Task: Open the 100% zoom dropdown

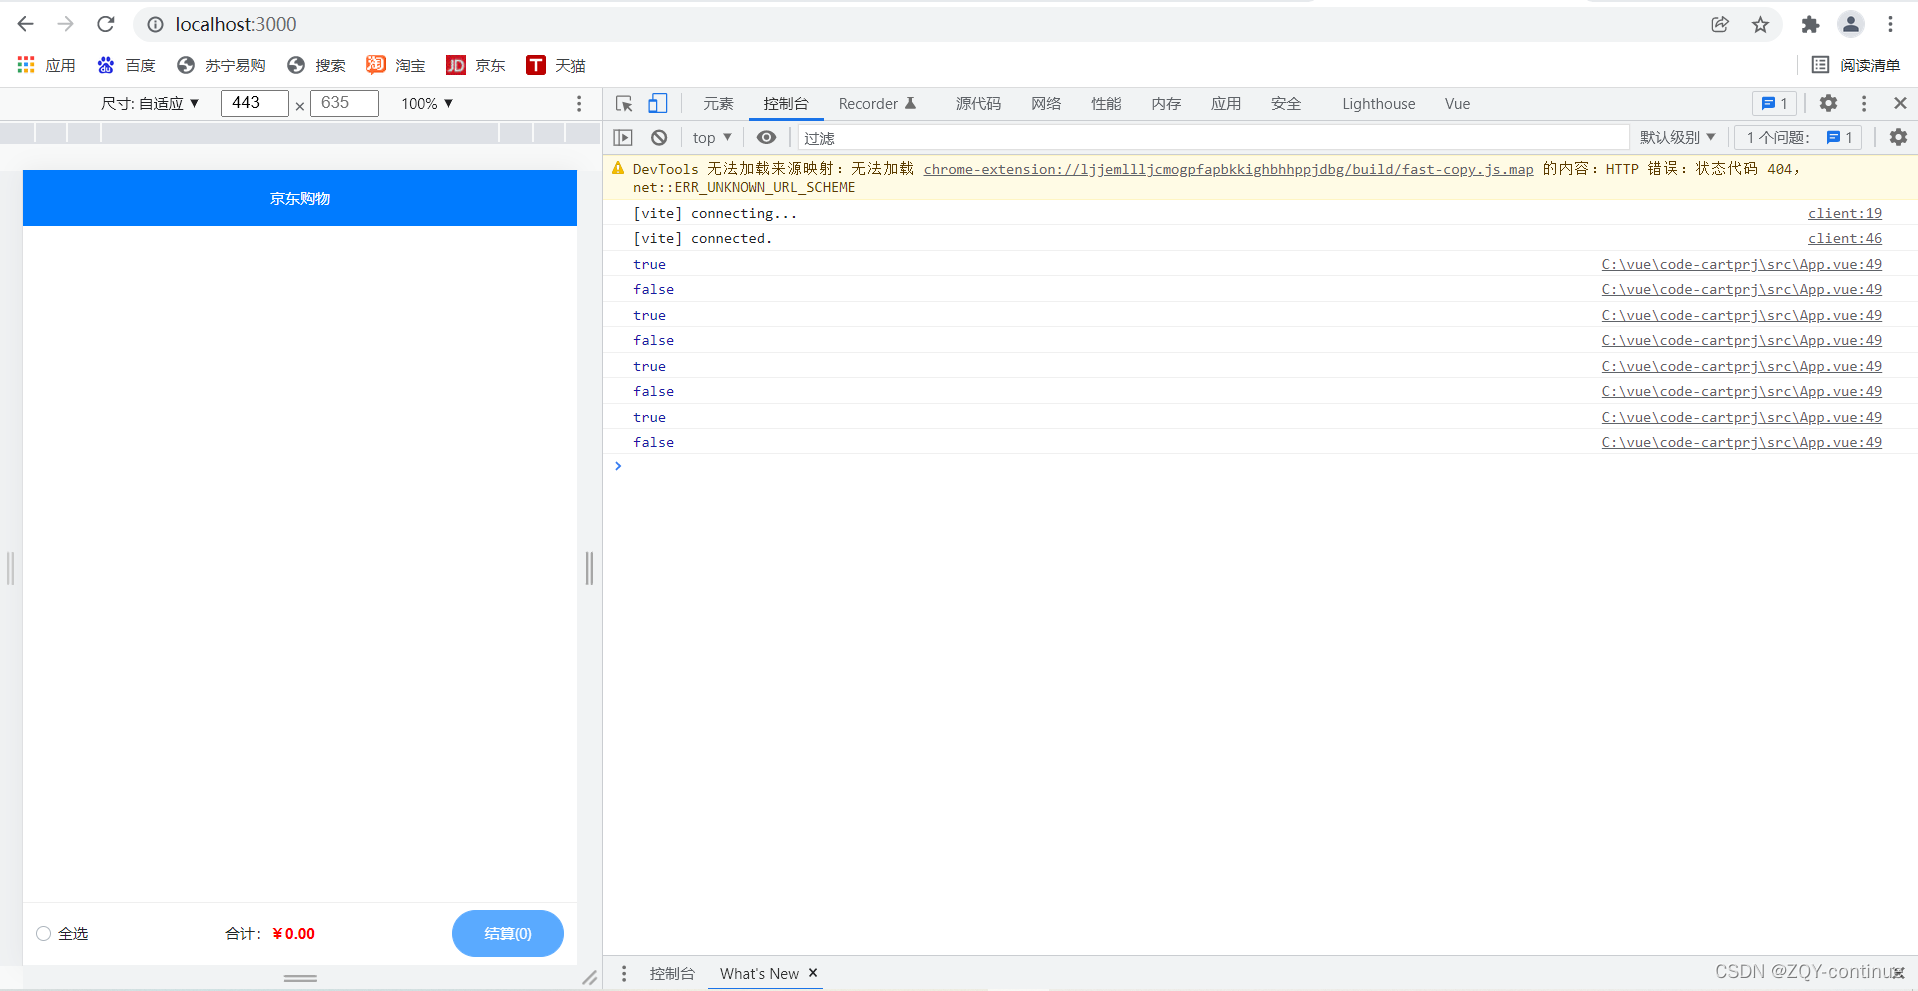Action: pyautogui.click(x=427, y=103)
